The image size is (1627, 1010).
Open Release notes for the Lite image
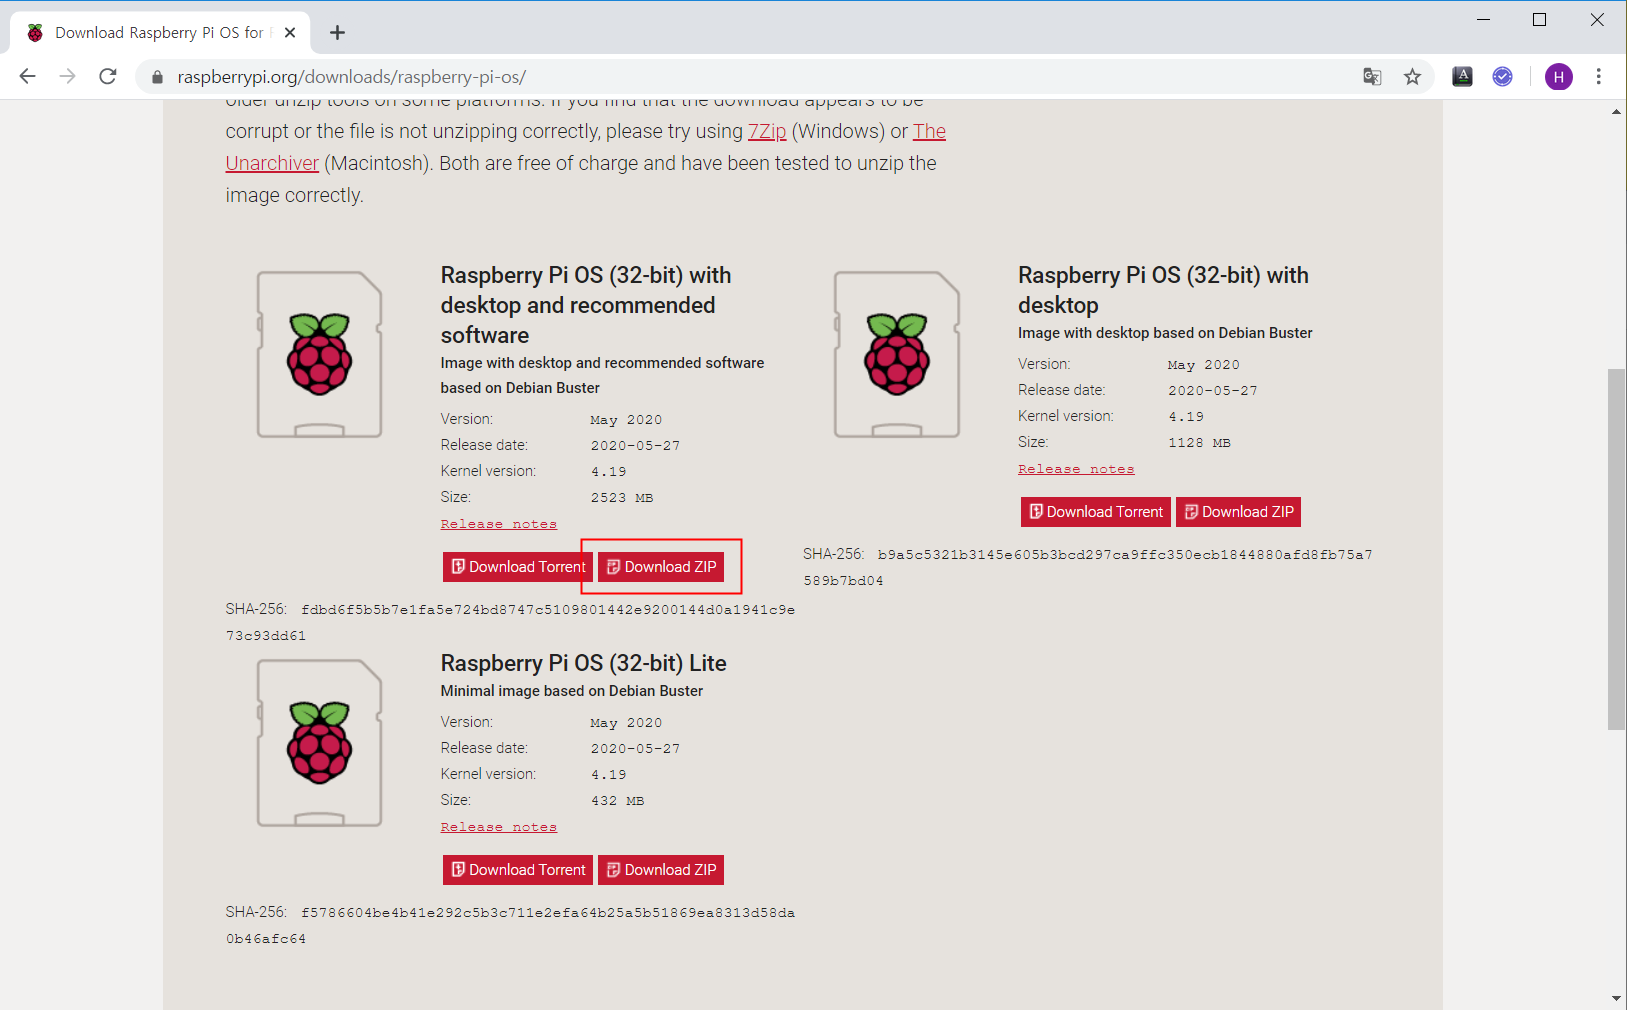499,827
